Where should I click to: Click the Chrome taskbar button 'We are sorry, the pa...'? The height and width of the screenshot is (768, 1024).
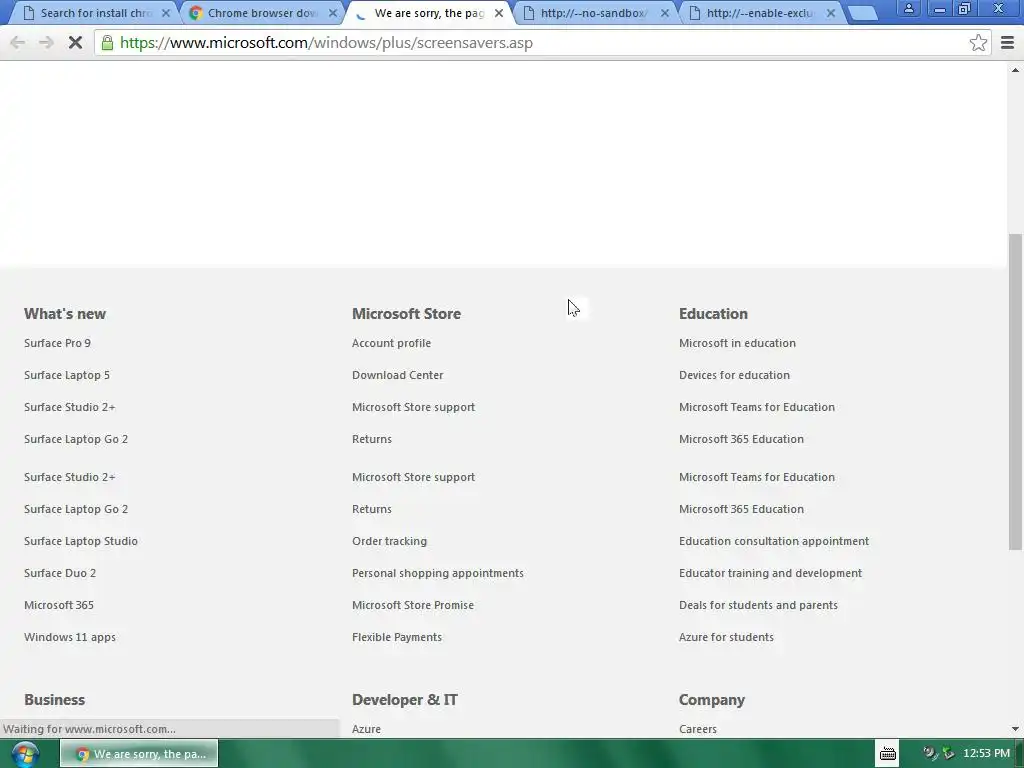(139, 754)
